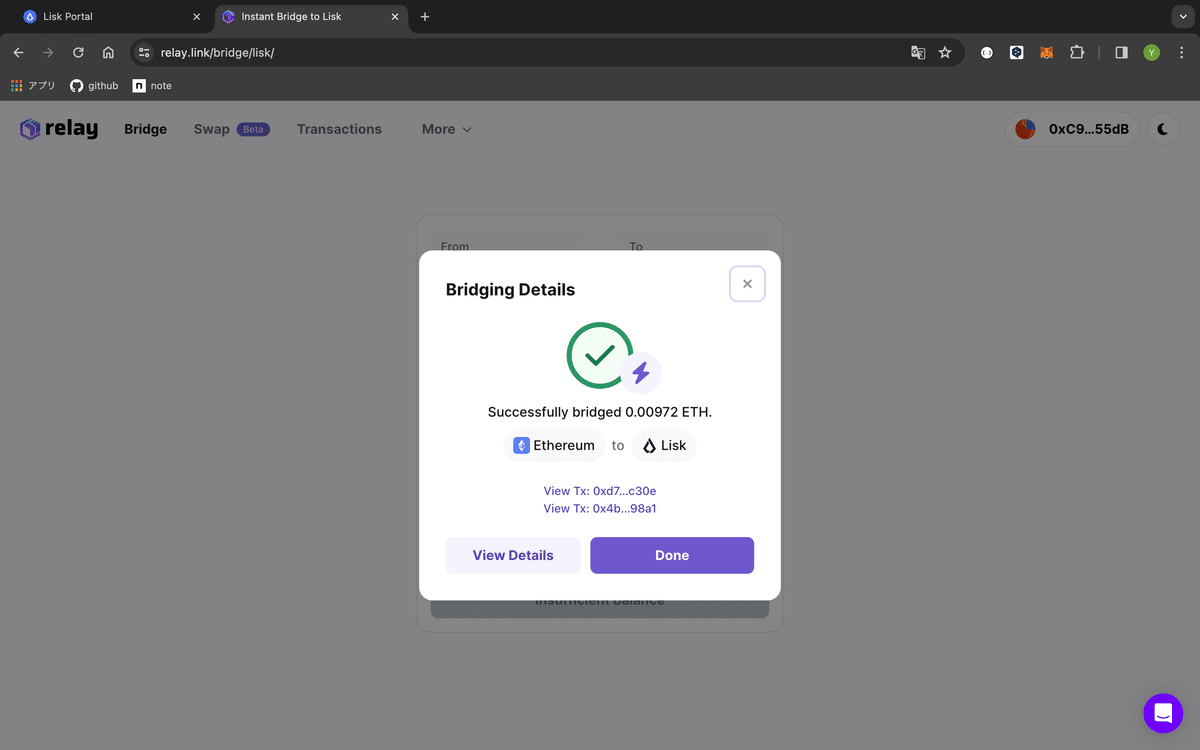
Task: Reload the current page
Action: point(78,52)
